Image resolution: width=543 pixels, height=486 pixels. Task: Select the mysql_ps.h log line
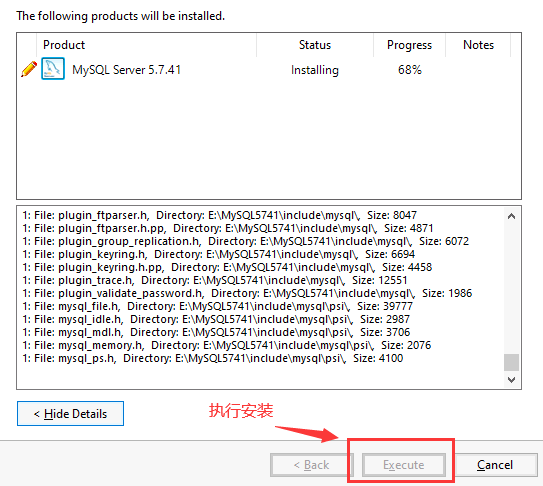point(213,358)
